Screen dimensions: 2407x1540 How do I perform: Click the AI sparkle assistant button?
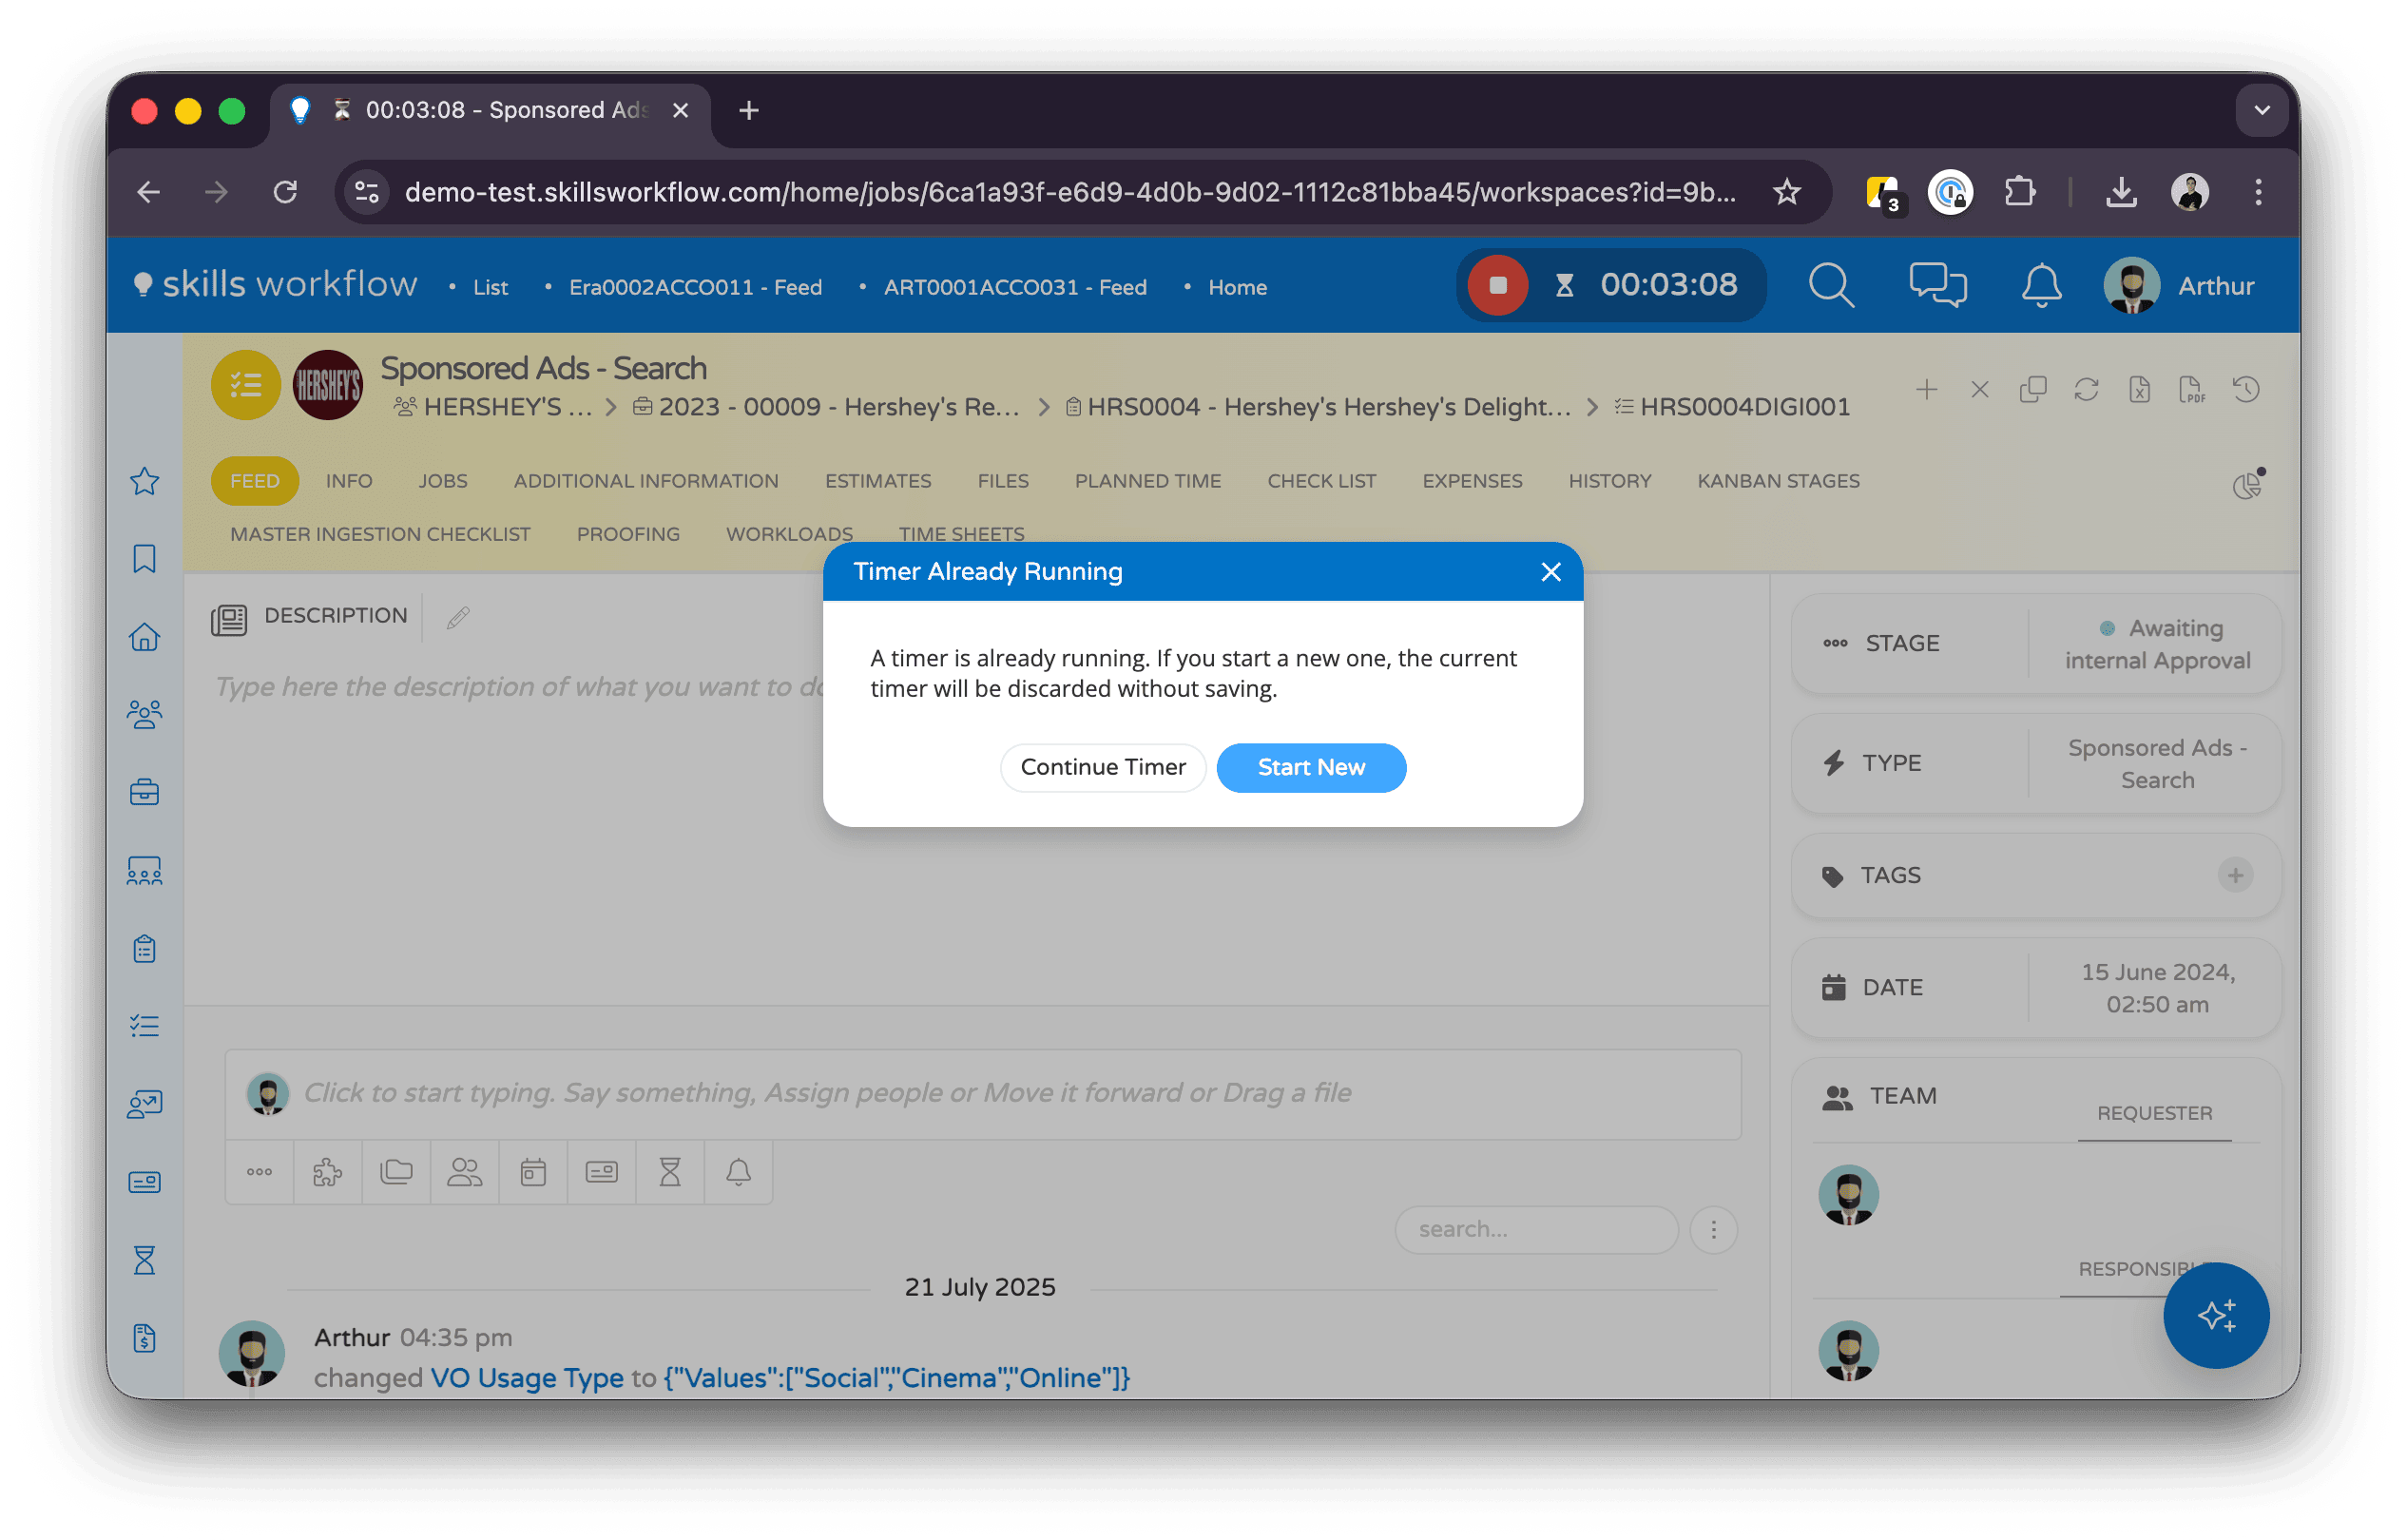click(2215, 1315)
